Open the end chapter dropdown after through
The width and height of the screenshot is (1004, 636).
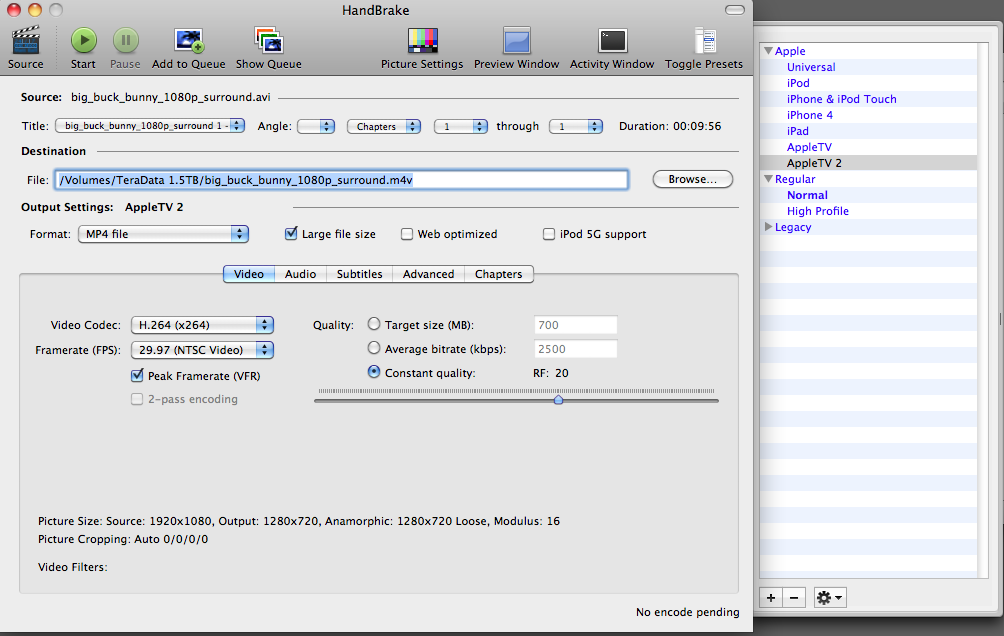coord(576,126)
